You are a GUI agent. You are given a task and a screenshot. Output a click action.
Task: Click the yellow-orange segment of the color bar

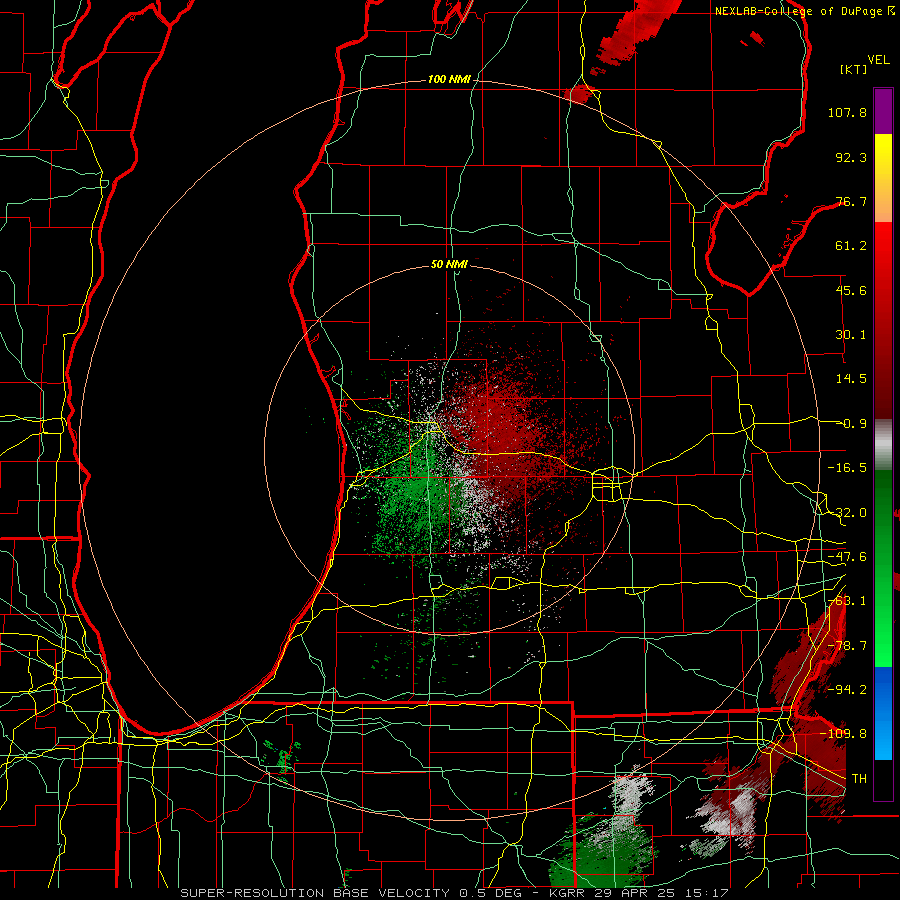[x=883, y=178]
